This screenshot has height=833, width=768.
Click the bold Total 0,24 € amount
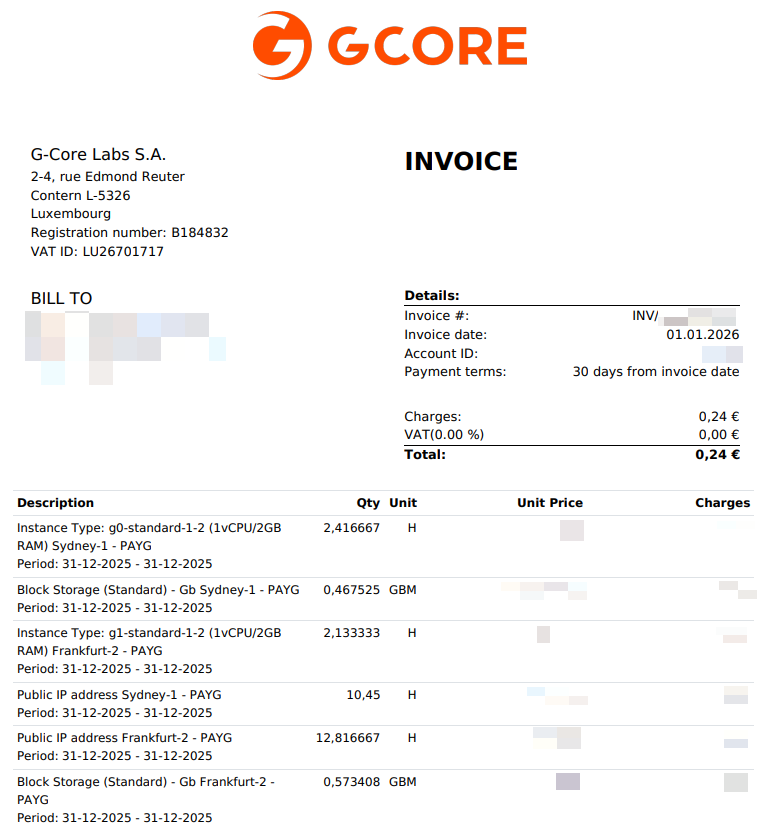click(718, 455)
